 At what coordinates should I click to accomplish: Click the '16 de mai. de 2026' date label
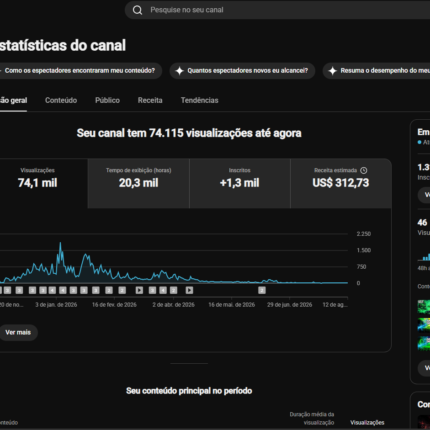[232, 305]
